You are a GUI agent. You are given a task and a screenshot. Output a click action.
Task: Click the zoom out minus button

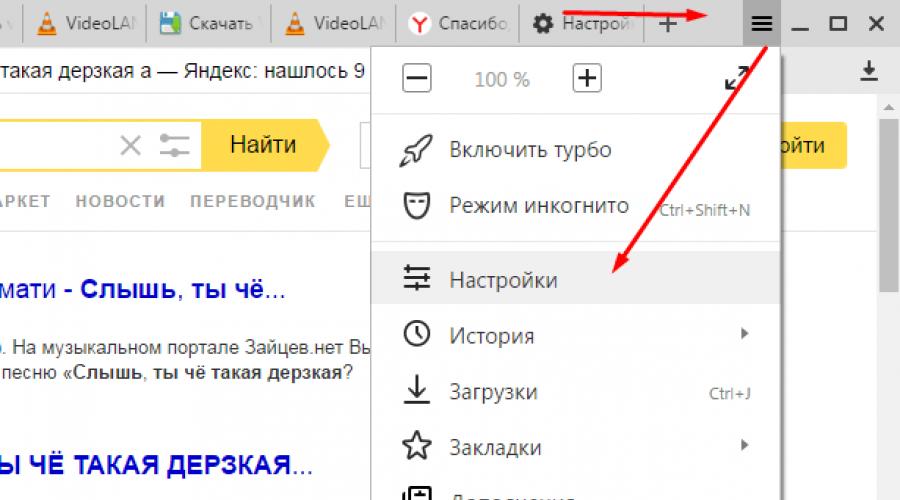pyautogui.click(x=416, y=79)
